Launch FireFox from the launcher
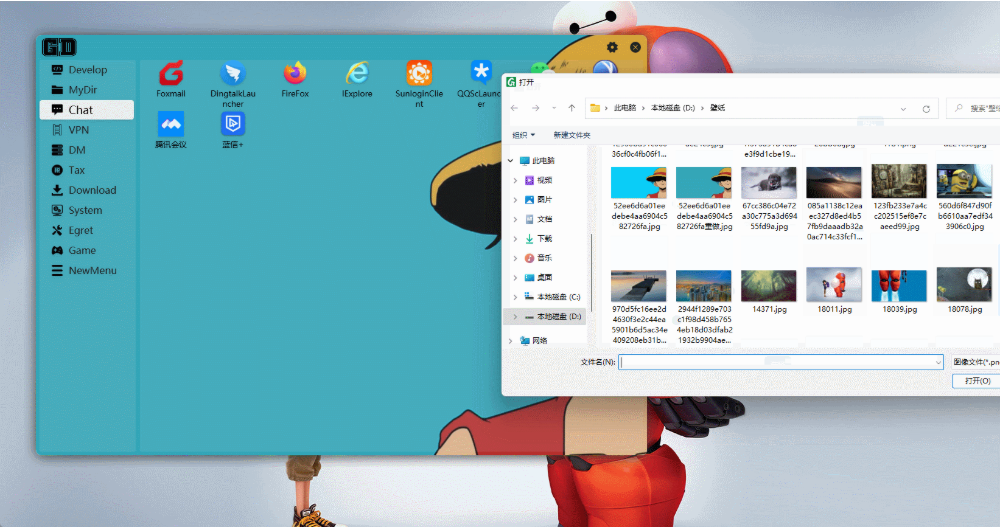 point(295,73)
